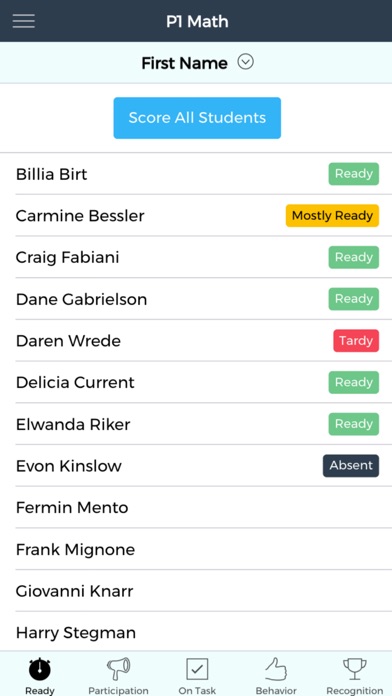Image resolution: width=392 pixels, height=696 pixels.
Task: Choose Harry Stegman from the list
Action: (196, 632)
